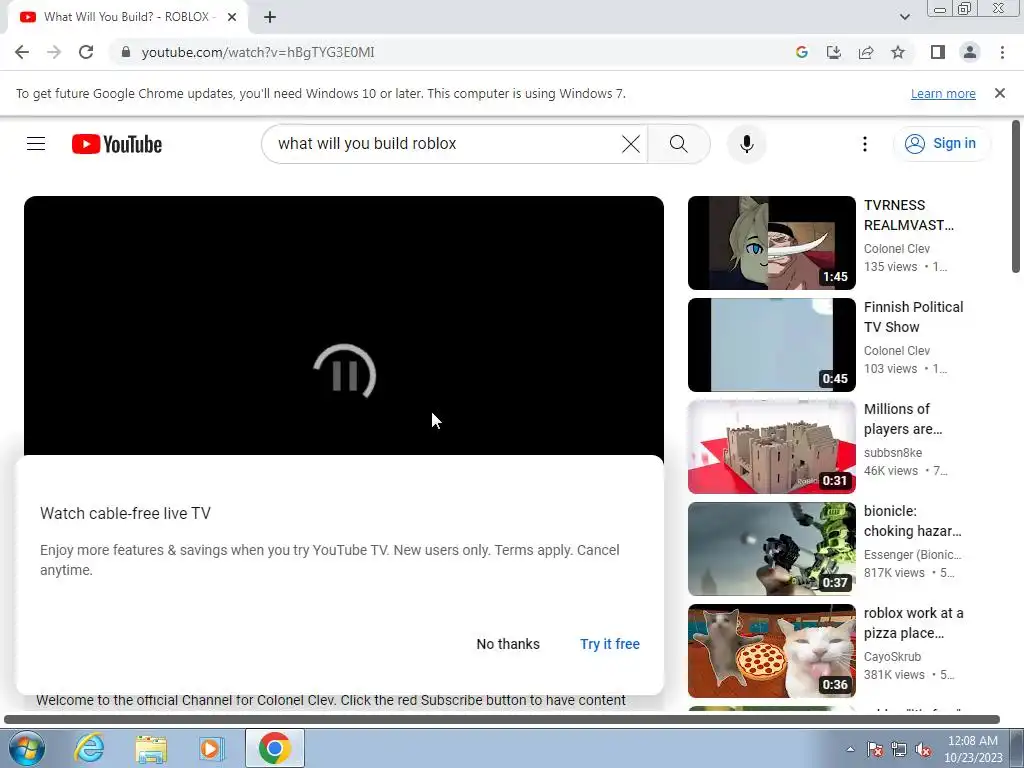Open the Windows Start menu
Image resolution: width=1024 pixels, height=768 pixels.
(x=26, y=748)
